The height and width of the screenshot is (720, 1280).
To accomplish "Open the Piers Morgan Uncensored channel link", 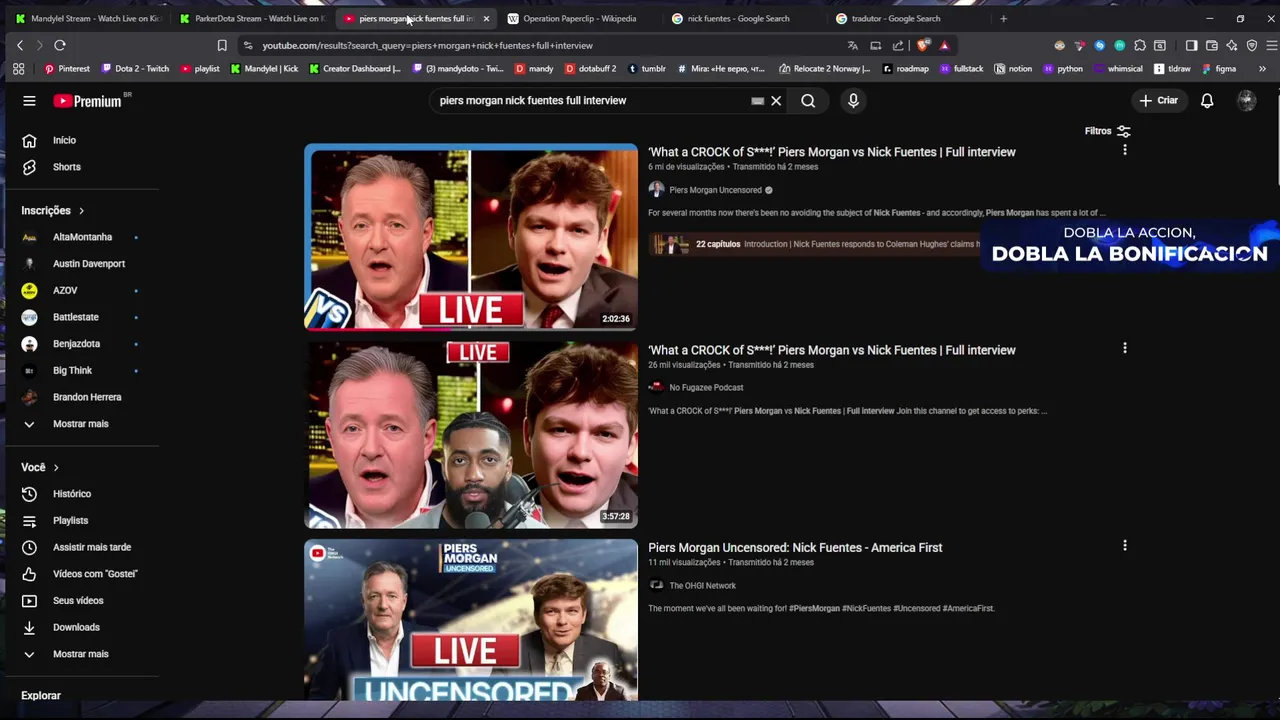I will 715,190.
